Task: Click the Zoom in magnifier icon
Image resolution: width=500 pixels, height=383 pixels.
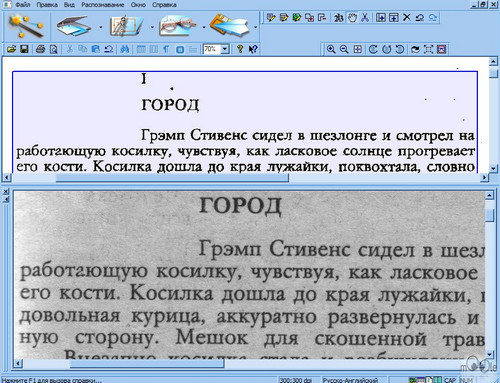Action: click(x=331, y=49)
